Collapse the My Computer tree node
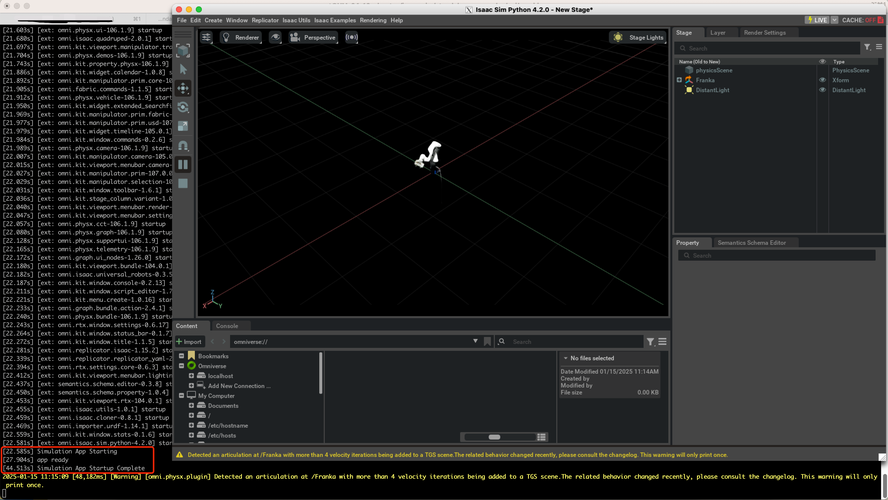This screenshot has height=500, width=888. (x=182, y=395)
